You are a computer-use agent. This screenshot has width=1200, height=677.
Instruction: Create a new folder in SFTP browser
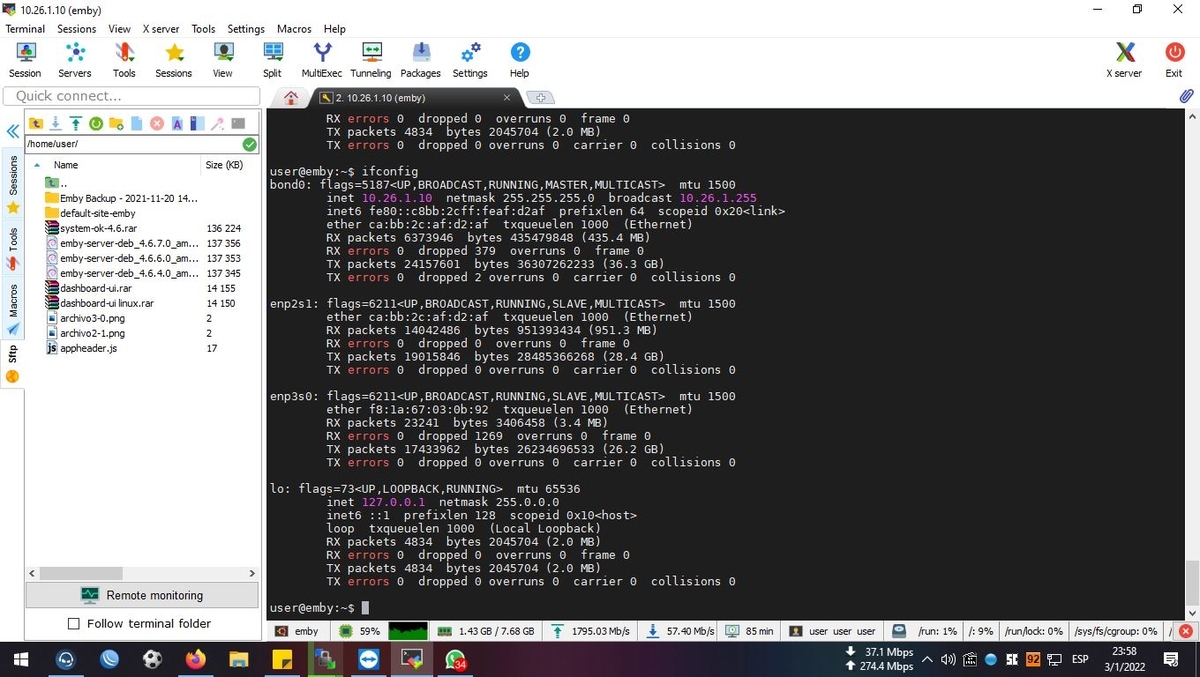pos(116,124)
